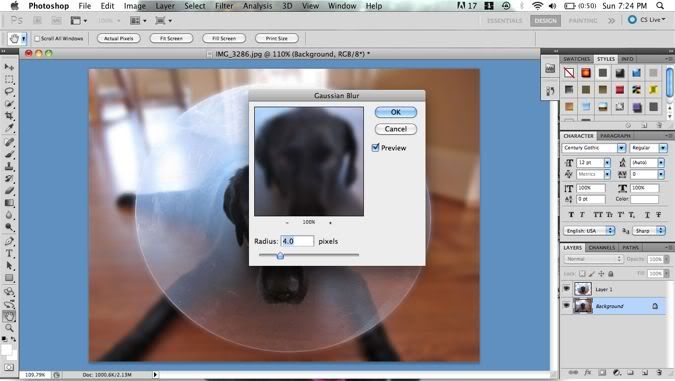Select the Type tool
Image resolution: width=675 pixels, height=381 pixels.
9,254
